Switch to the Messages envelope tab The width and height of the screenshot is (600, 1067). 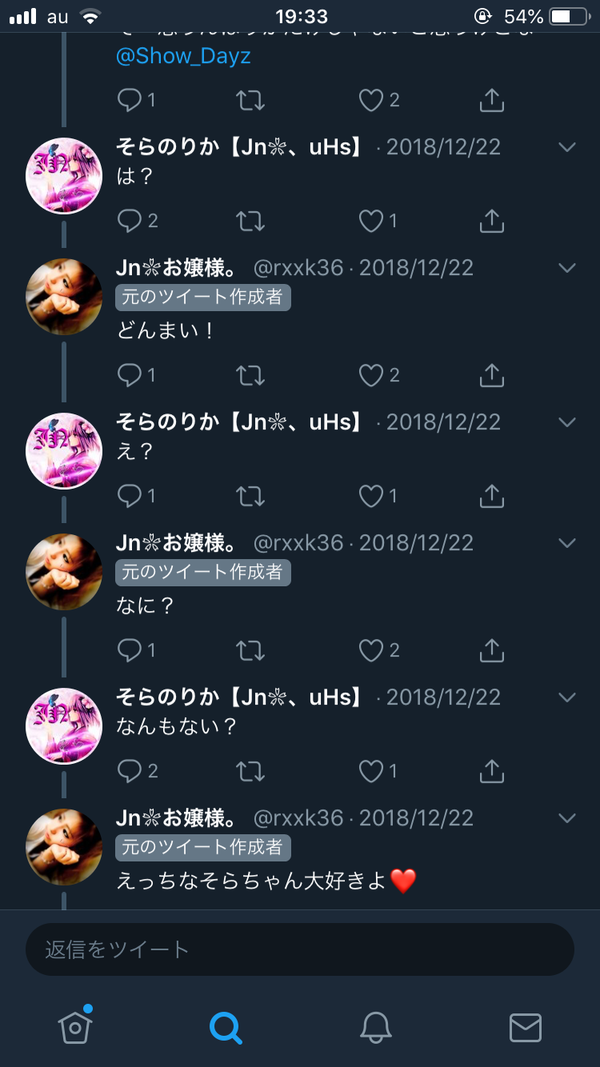click(525, 1028)
